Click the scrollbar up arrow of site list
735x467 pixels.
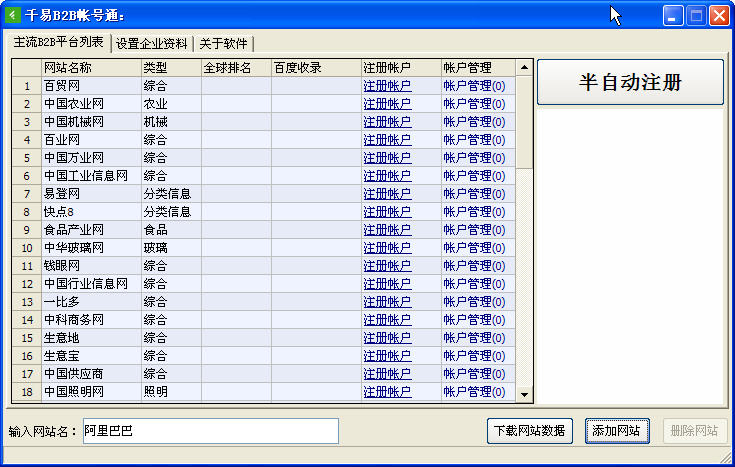pos(525,68)
